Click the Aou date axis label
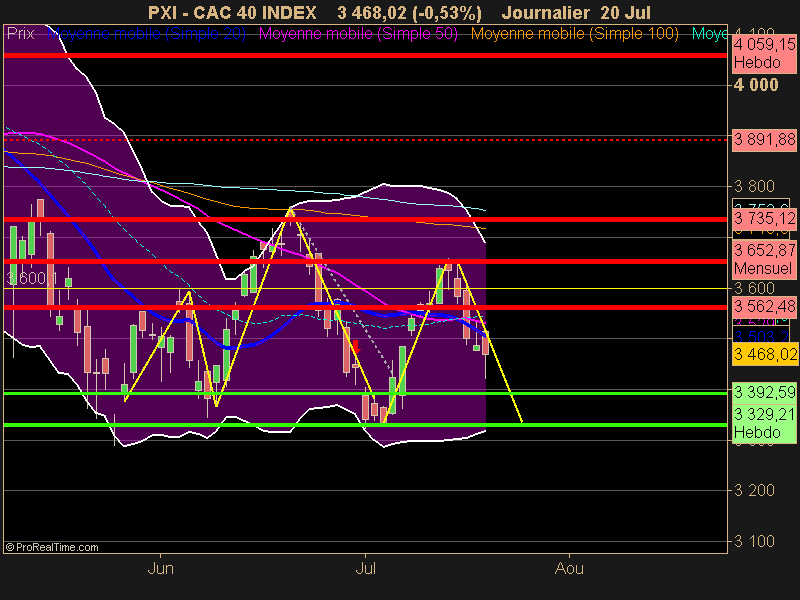800x600 pixels. [x=569, y=568]
